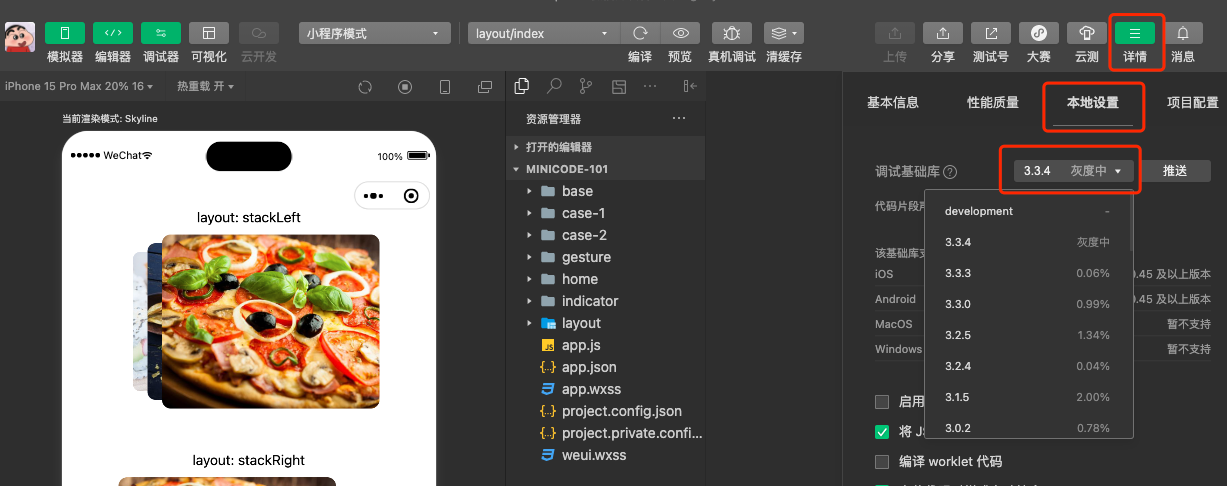
Task: Open the 热重载 开 hot reload dropdown
Action: coord(205,87)
